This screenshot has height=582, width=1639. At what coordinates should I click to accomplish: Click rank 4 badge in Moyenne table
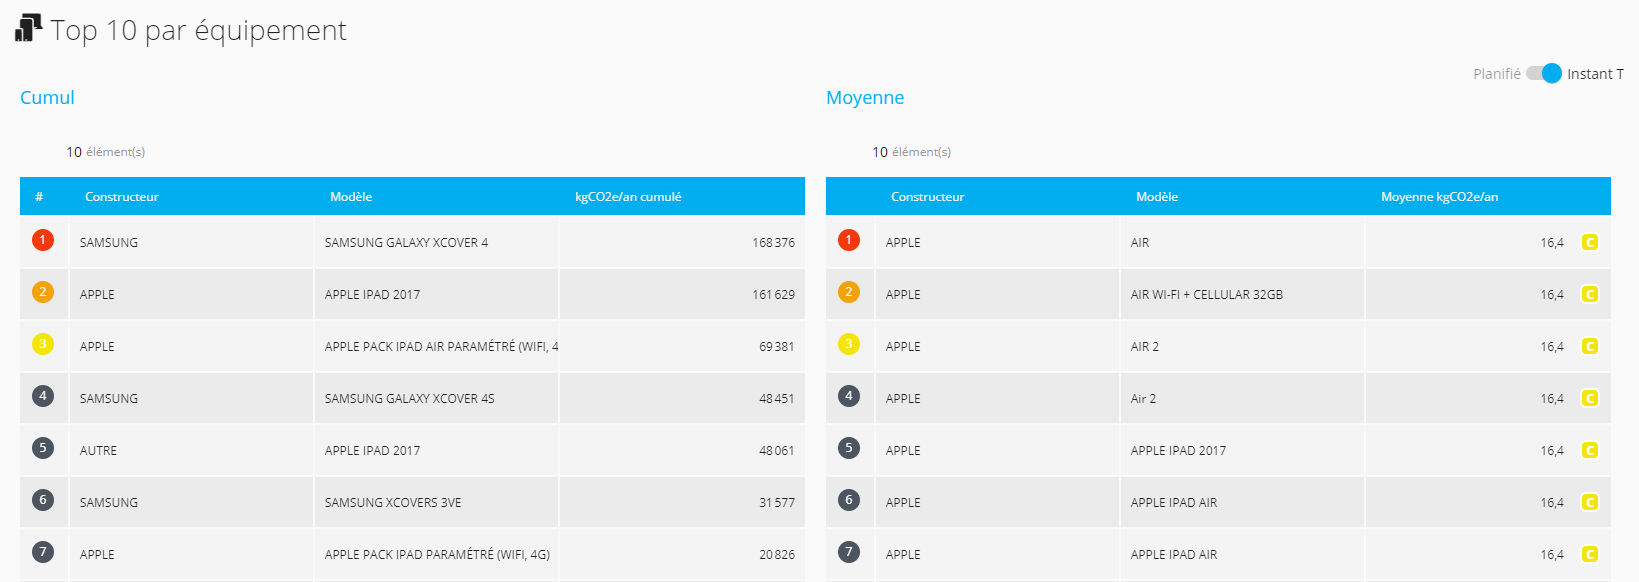click(x=849, y=396)
